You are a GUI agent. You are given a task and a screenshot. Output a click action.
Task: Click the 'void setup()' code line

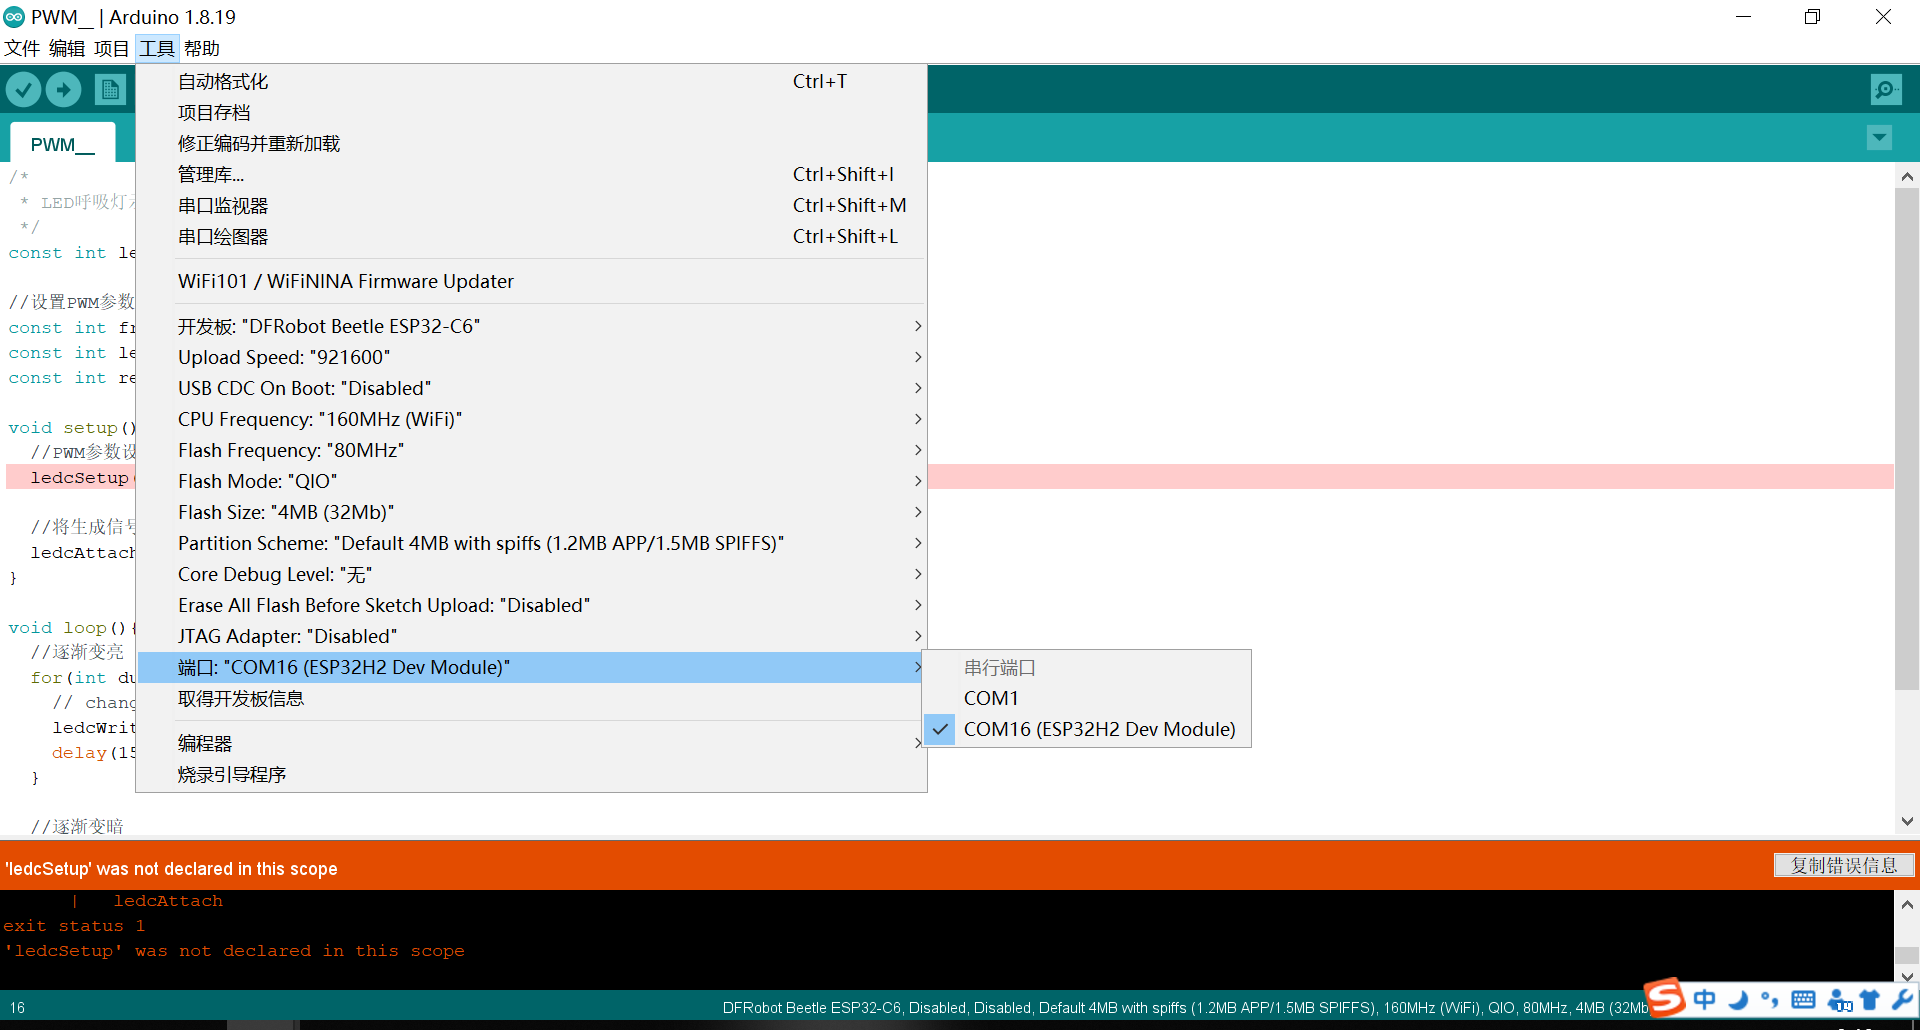pos(72,428)
